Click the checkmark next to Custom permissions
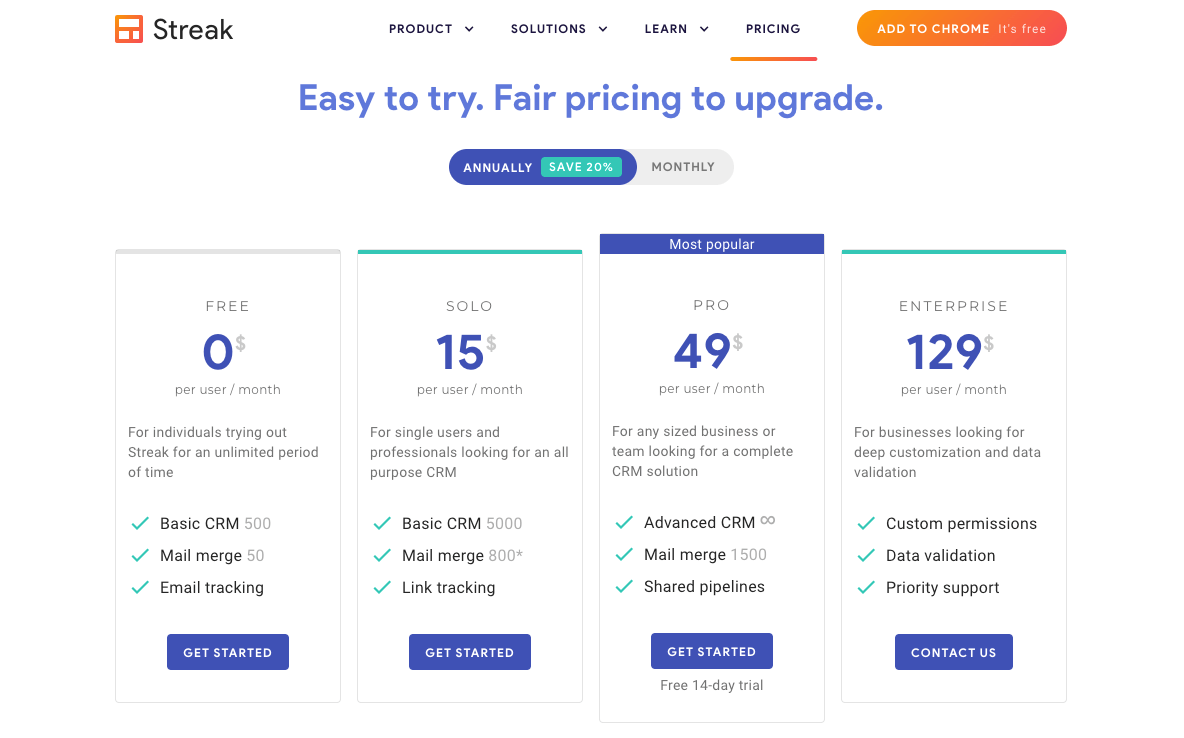This screenshot has height=738, width=1184. coord(866,524)
